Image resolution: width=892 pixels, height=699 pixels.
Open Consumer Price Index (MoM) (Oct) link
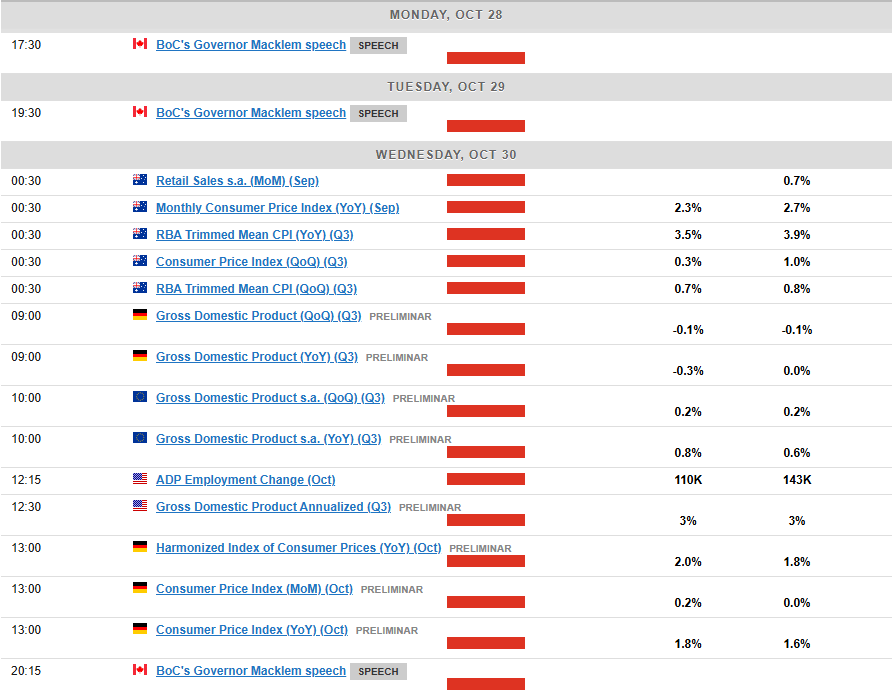(254, 589)
